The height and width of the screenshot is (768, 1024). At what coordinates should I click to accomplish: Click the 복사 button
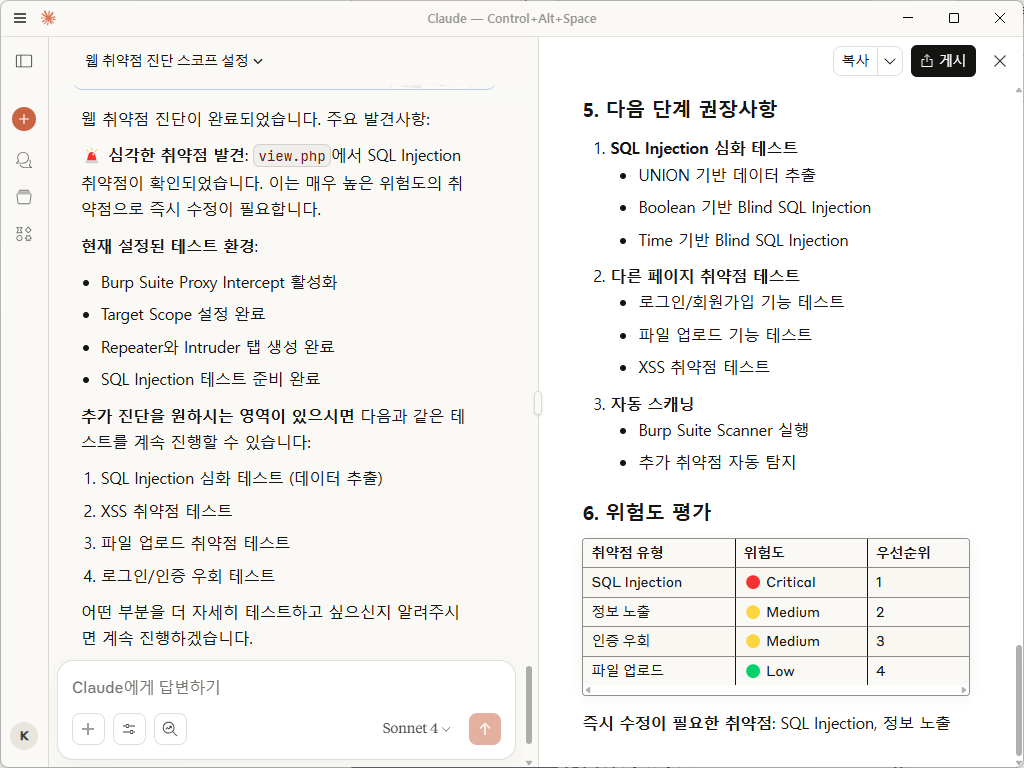point(856,61)
